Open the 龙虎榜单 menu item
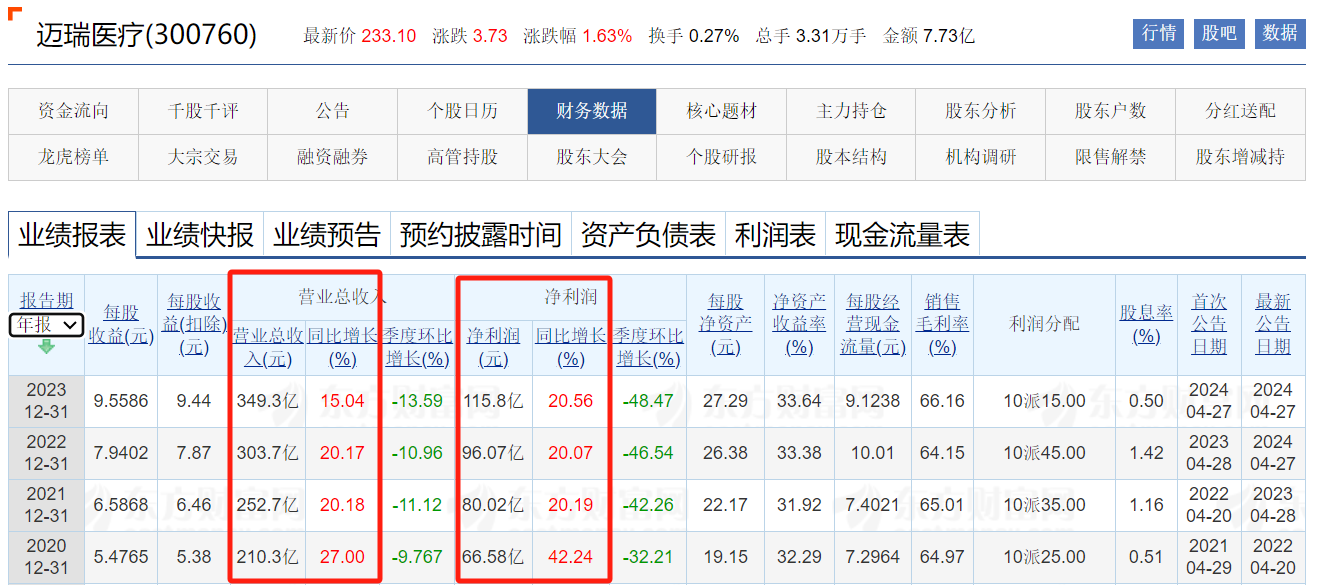The image size is (1317, 585). (x=73, y=157)
